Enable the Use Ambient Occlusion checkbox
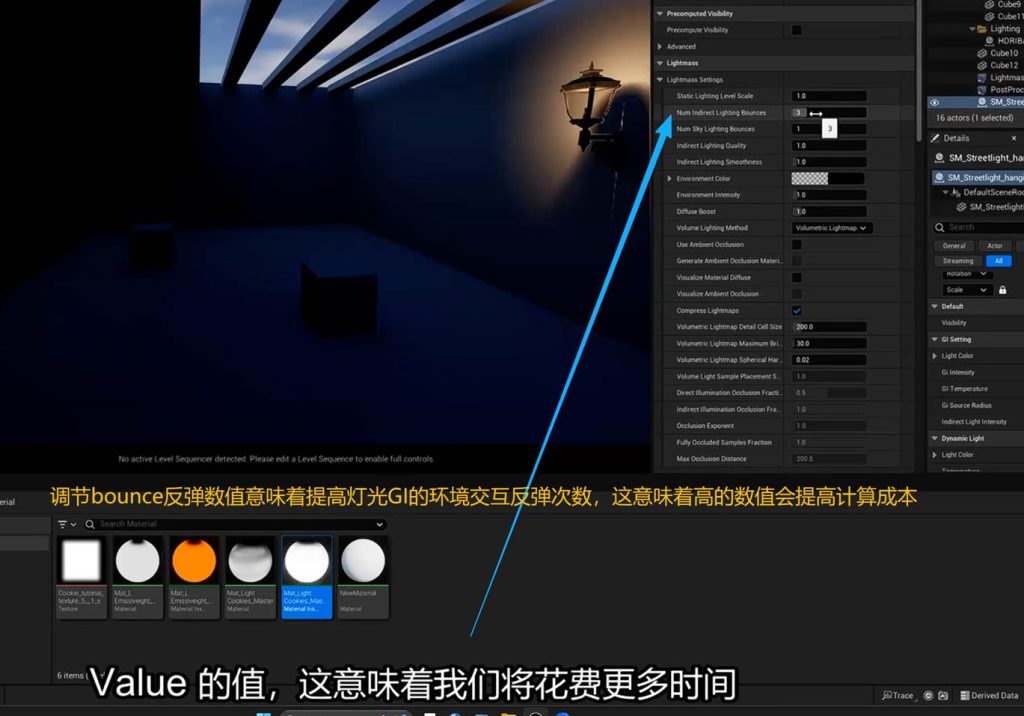 [797, 244]
